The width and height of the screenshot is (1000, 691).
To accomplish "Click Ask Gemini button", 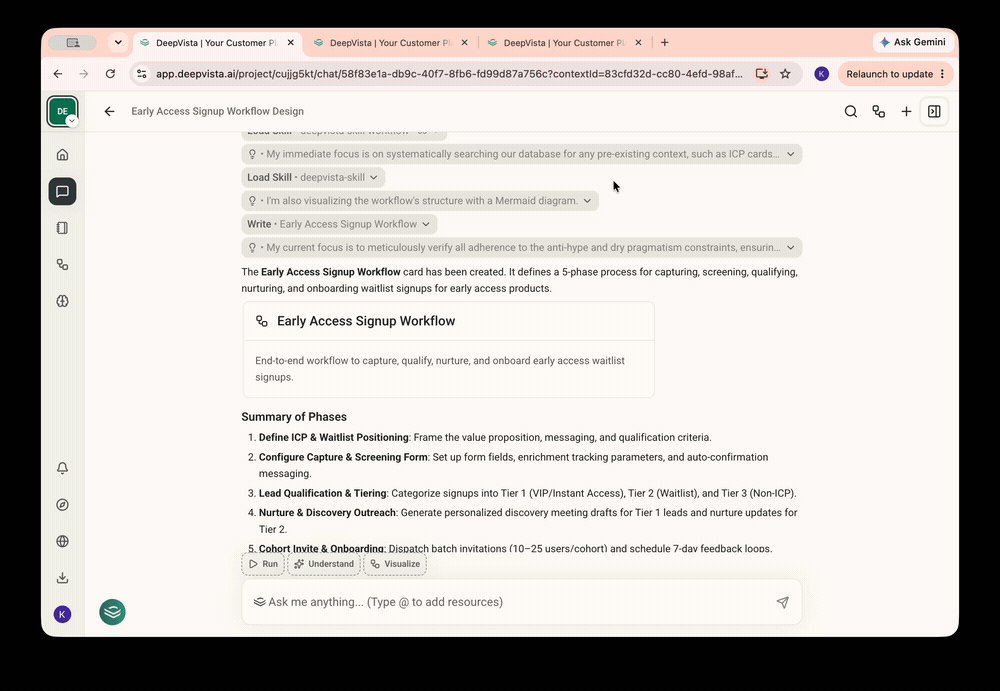I will (x=913, y=42).
